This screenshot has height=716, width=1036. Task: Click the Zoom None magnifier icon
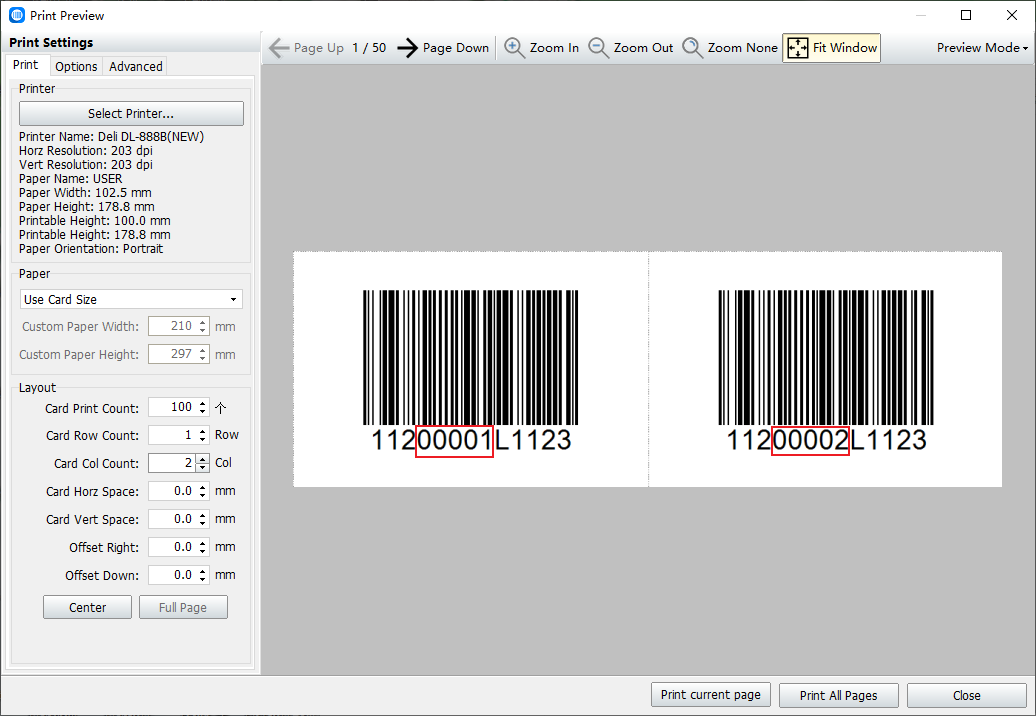692,48
